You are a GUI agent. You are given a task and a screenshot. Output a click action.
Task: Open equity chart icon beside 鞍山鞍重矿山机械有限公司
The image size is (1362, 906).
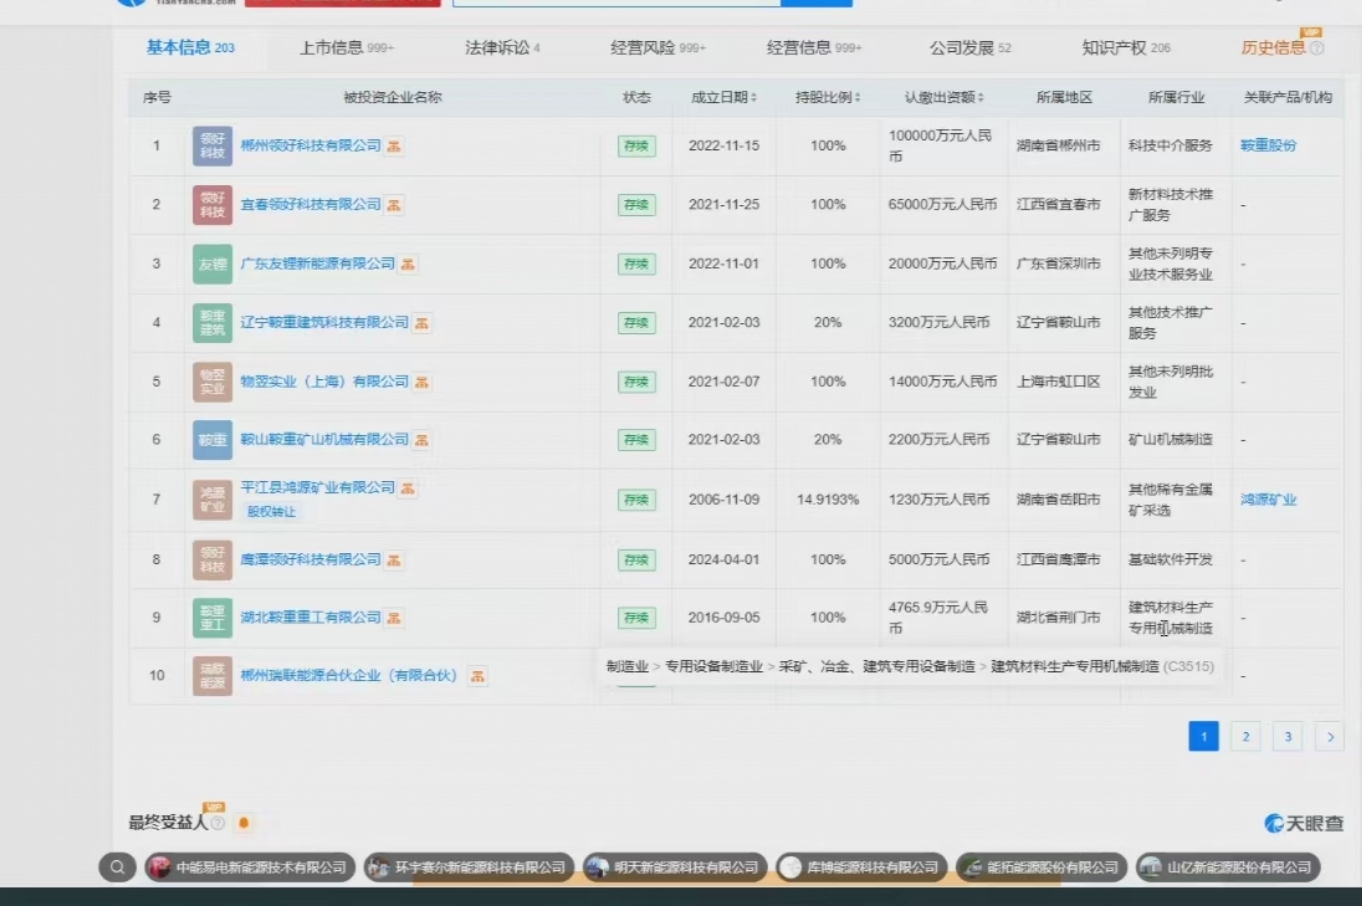pos(422,440)
